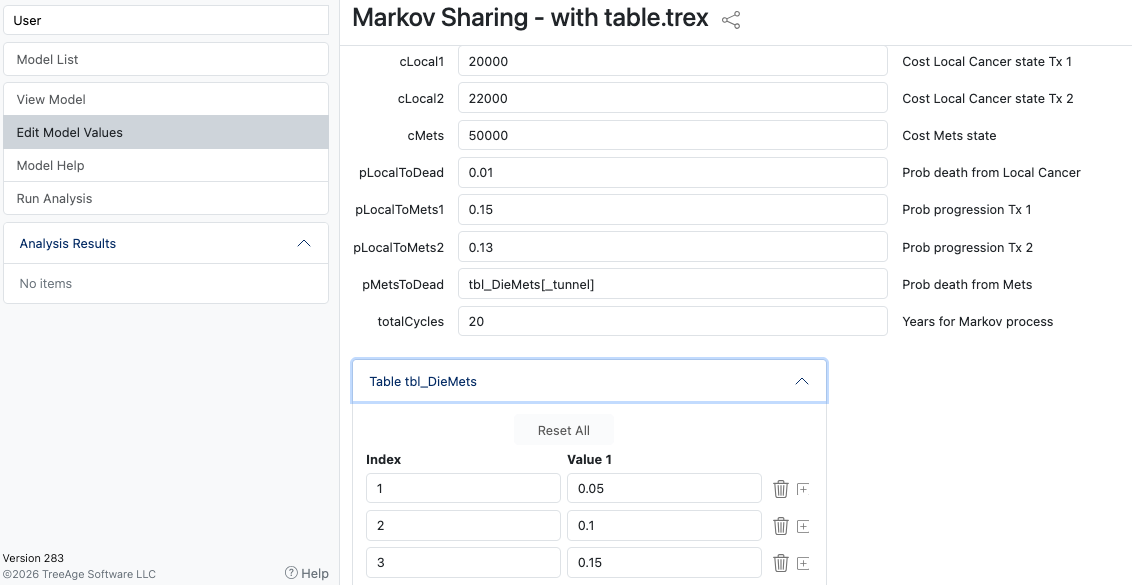Edit Value 1 field containing 0.15
This screenshot has width=1132, height=585.
pos(664,563)
